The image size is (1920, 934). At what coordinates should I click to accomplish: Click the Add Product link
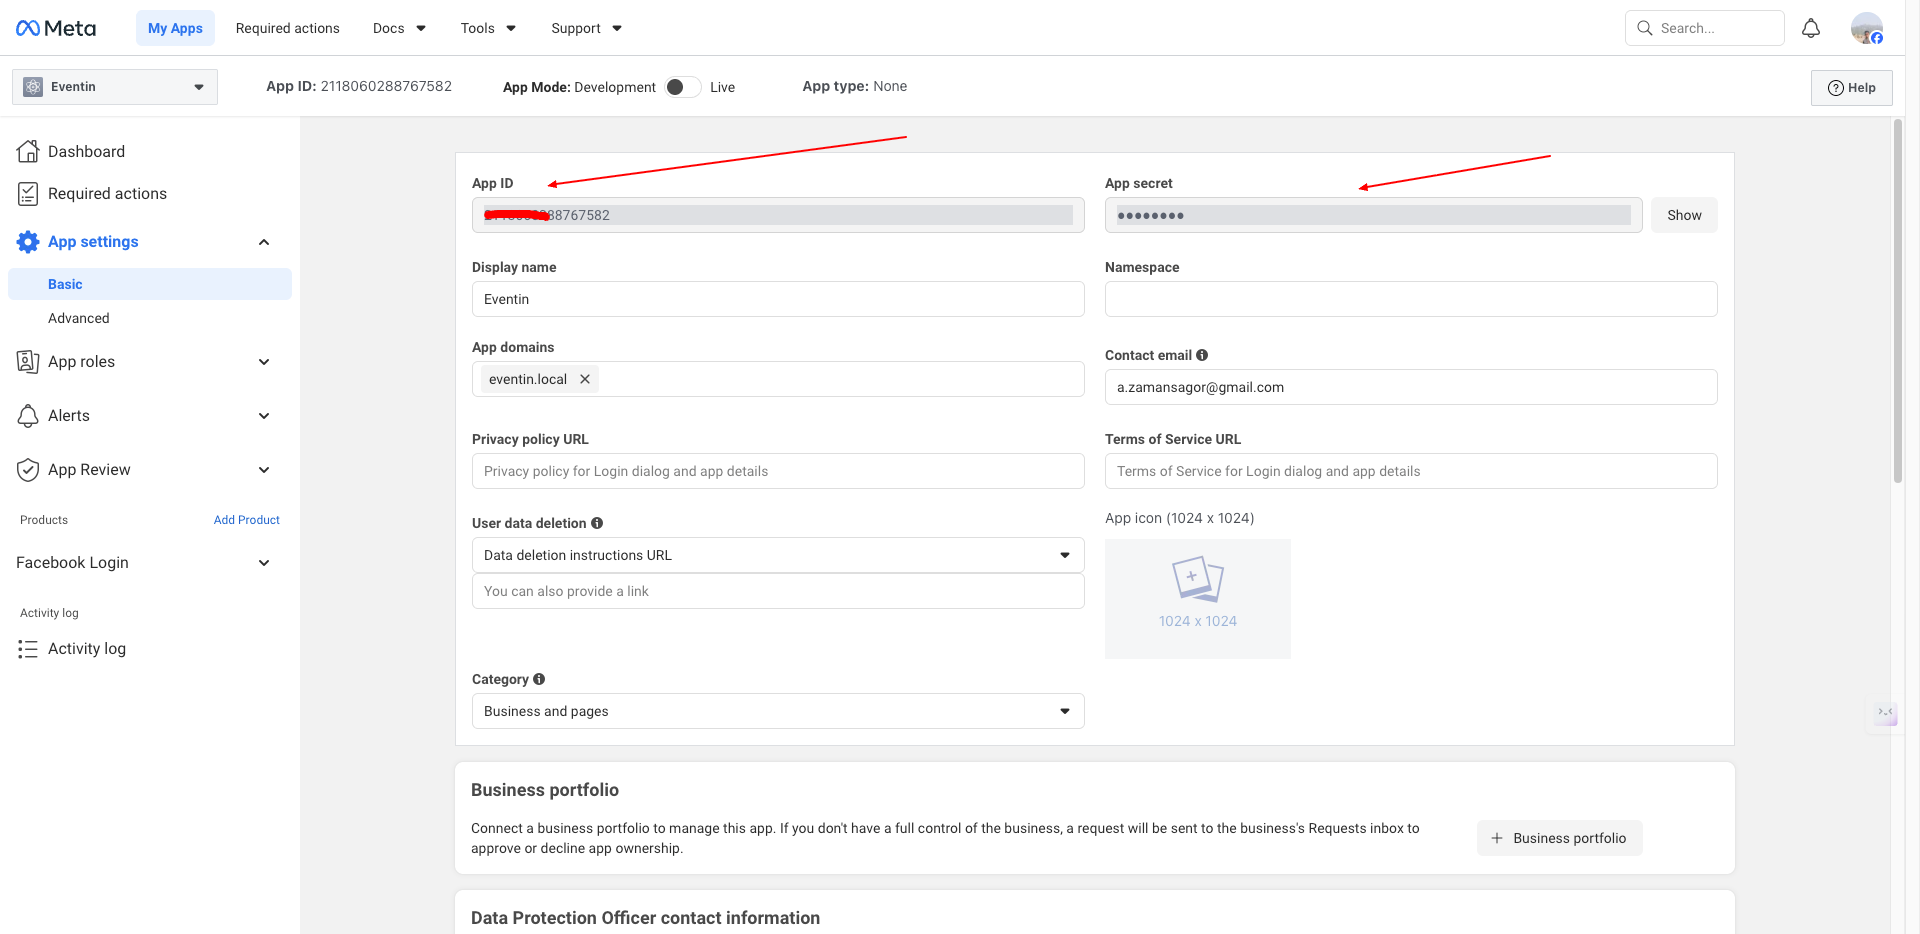[246, 520]
